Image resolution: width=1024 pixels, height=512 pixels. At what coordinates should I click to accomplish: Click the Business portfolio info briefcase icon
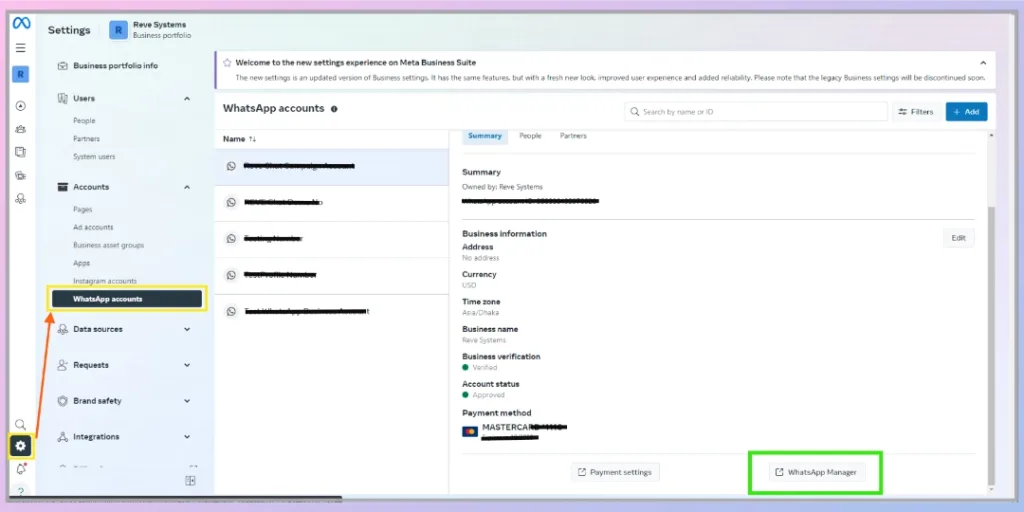(63, 66)
